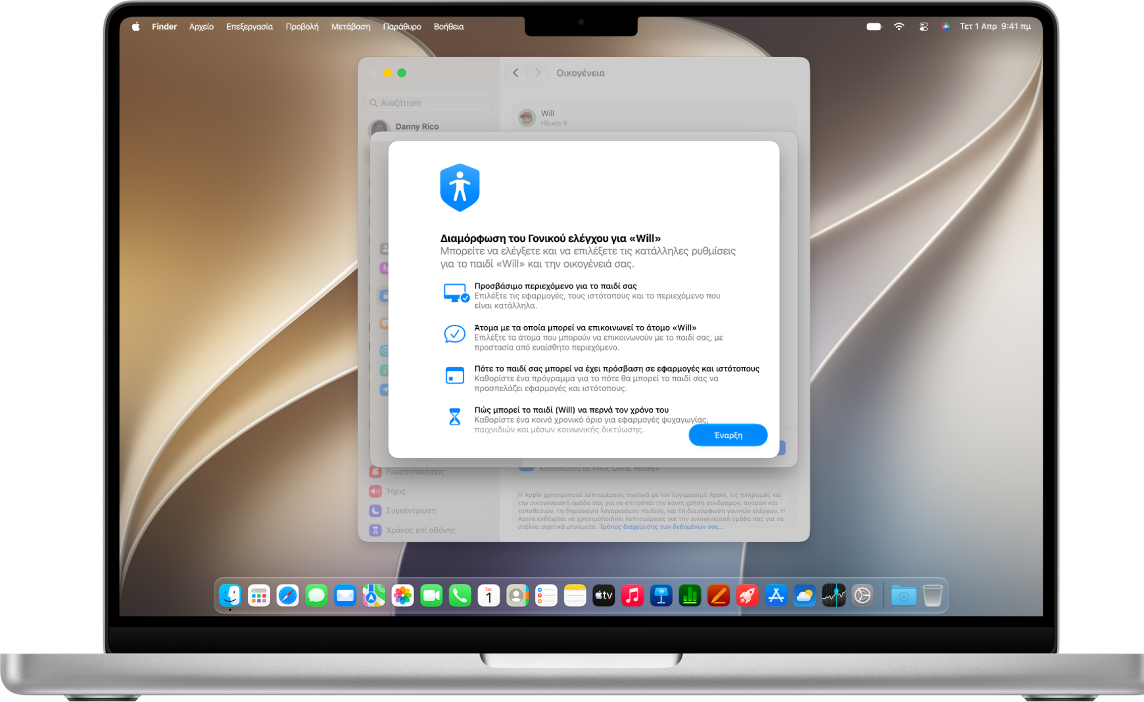Open link 'Τρόπος διαχείρισης των δεδομένων σας'

[660, 526]
